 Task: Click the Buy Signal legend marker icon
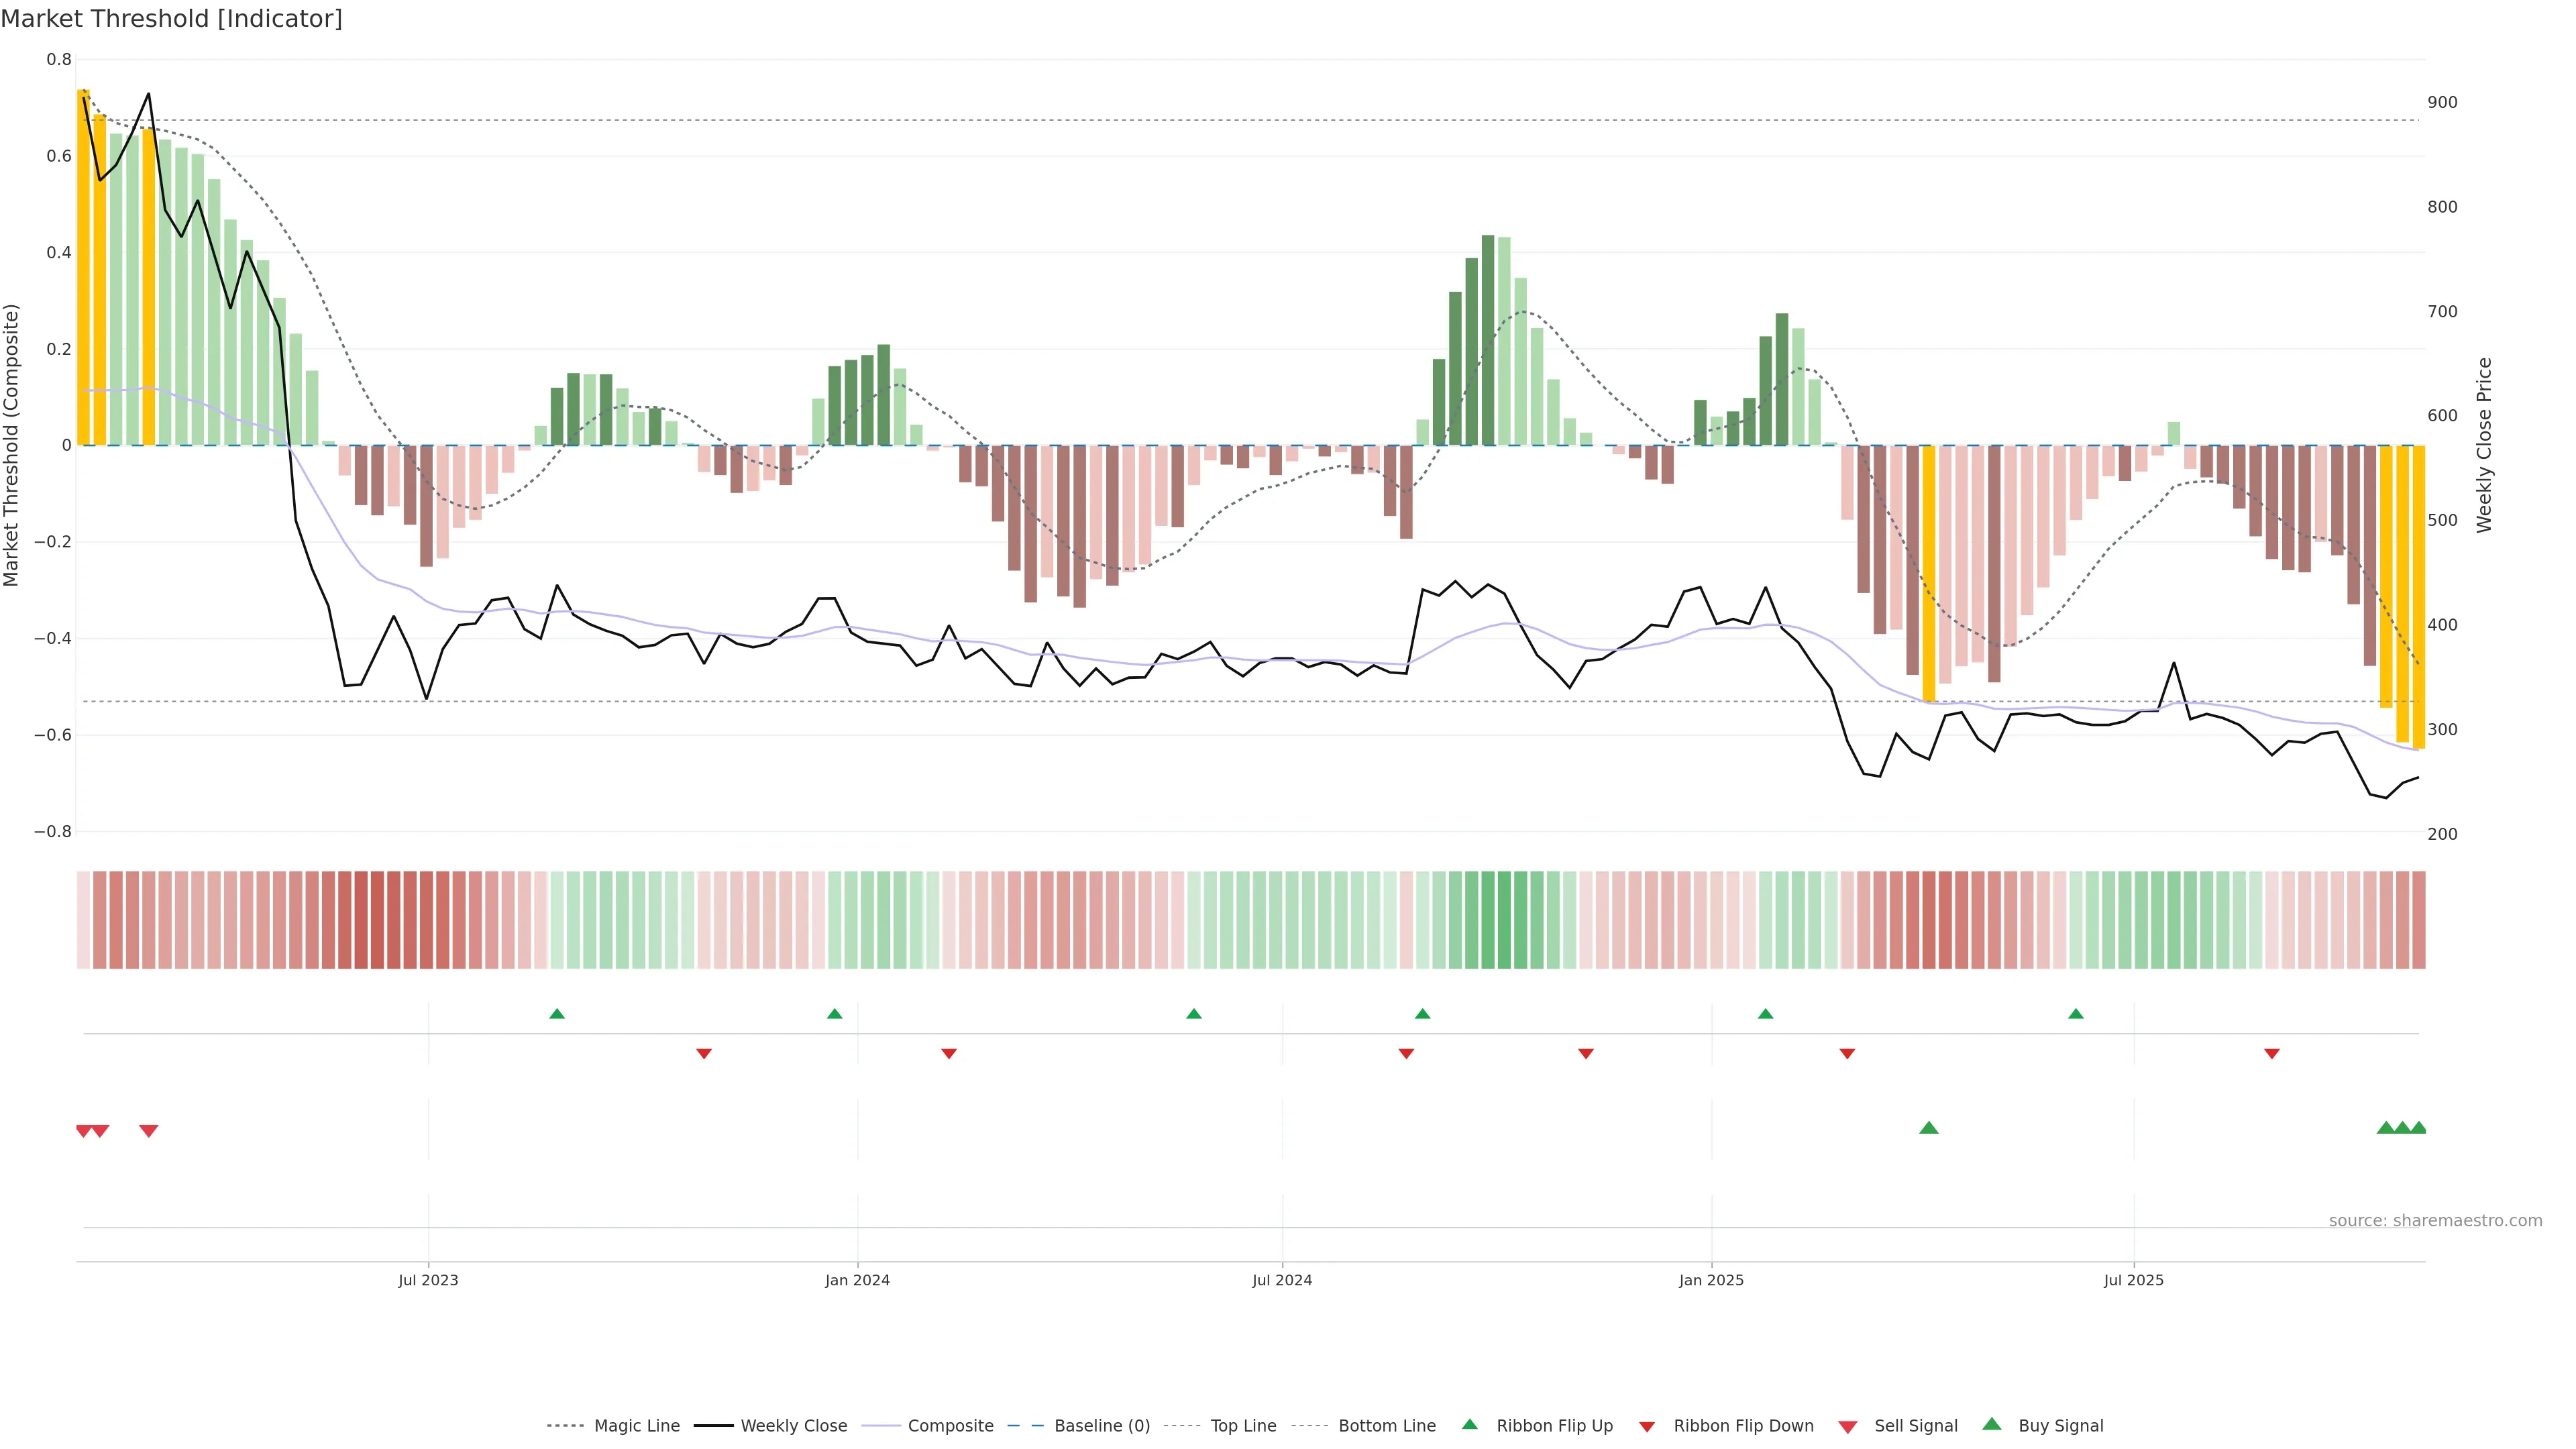pos(1991,1424)
